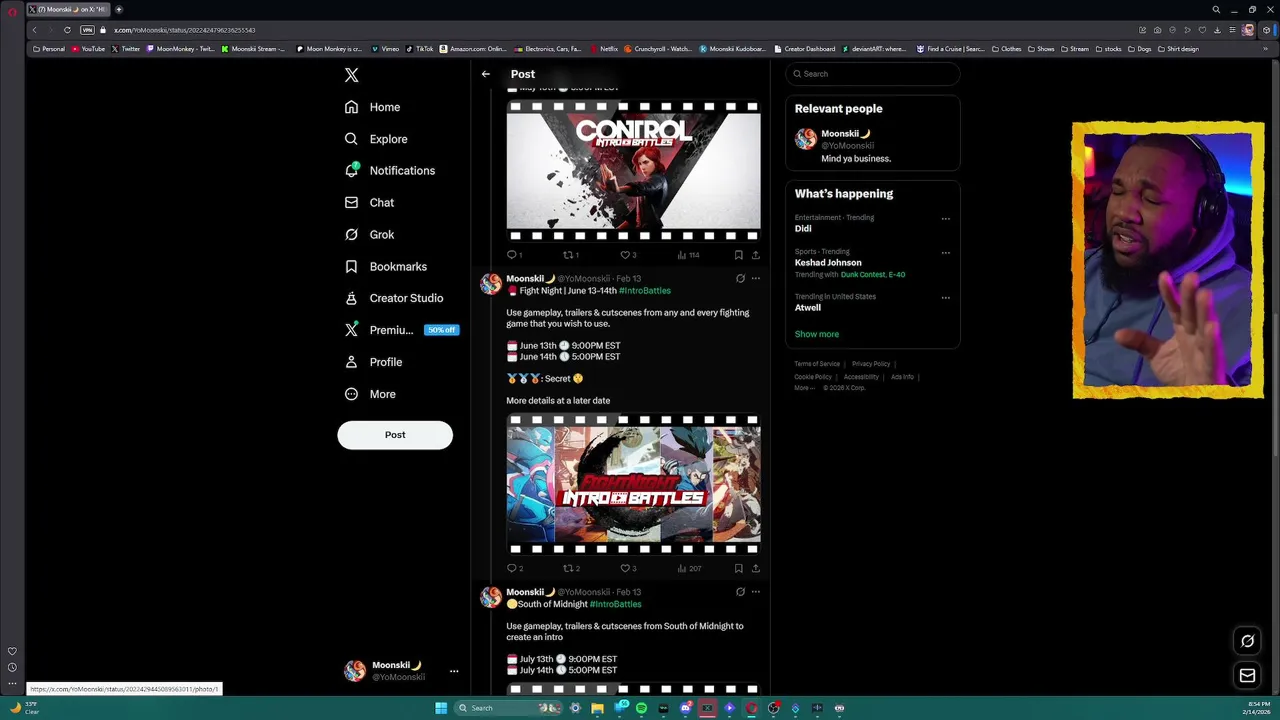Open Discord from the taskbar

[685, 708]
